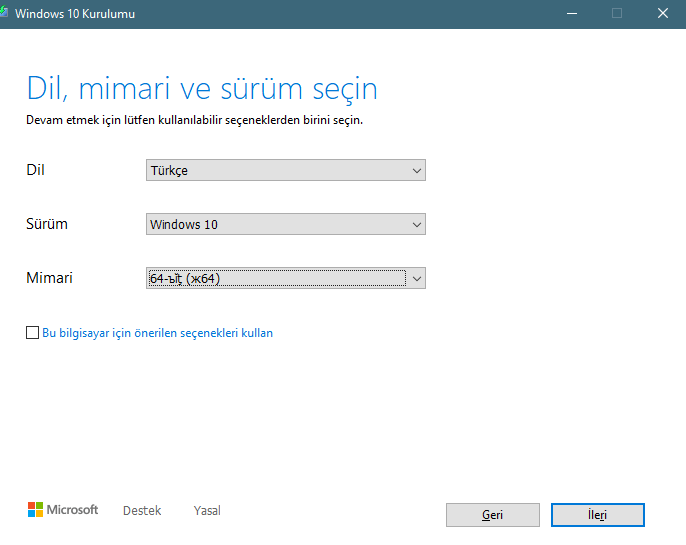Open the Dil language dropdown showing Türkçe
The height and width of the screenshot is (545, 686).
286,170
